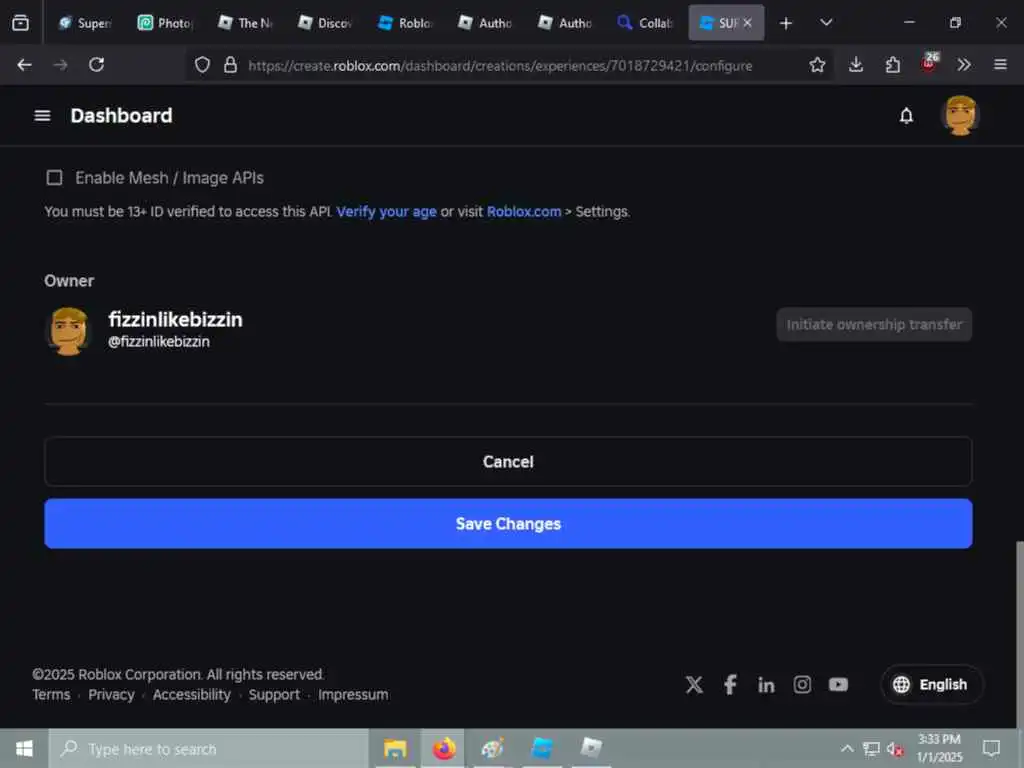This screenshot has width=1024, height=768.
Task: Open the Windows notification center
Action: [991, 748]
